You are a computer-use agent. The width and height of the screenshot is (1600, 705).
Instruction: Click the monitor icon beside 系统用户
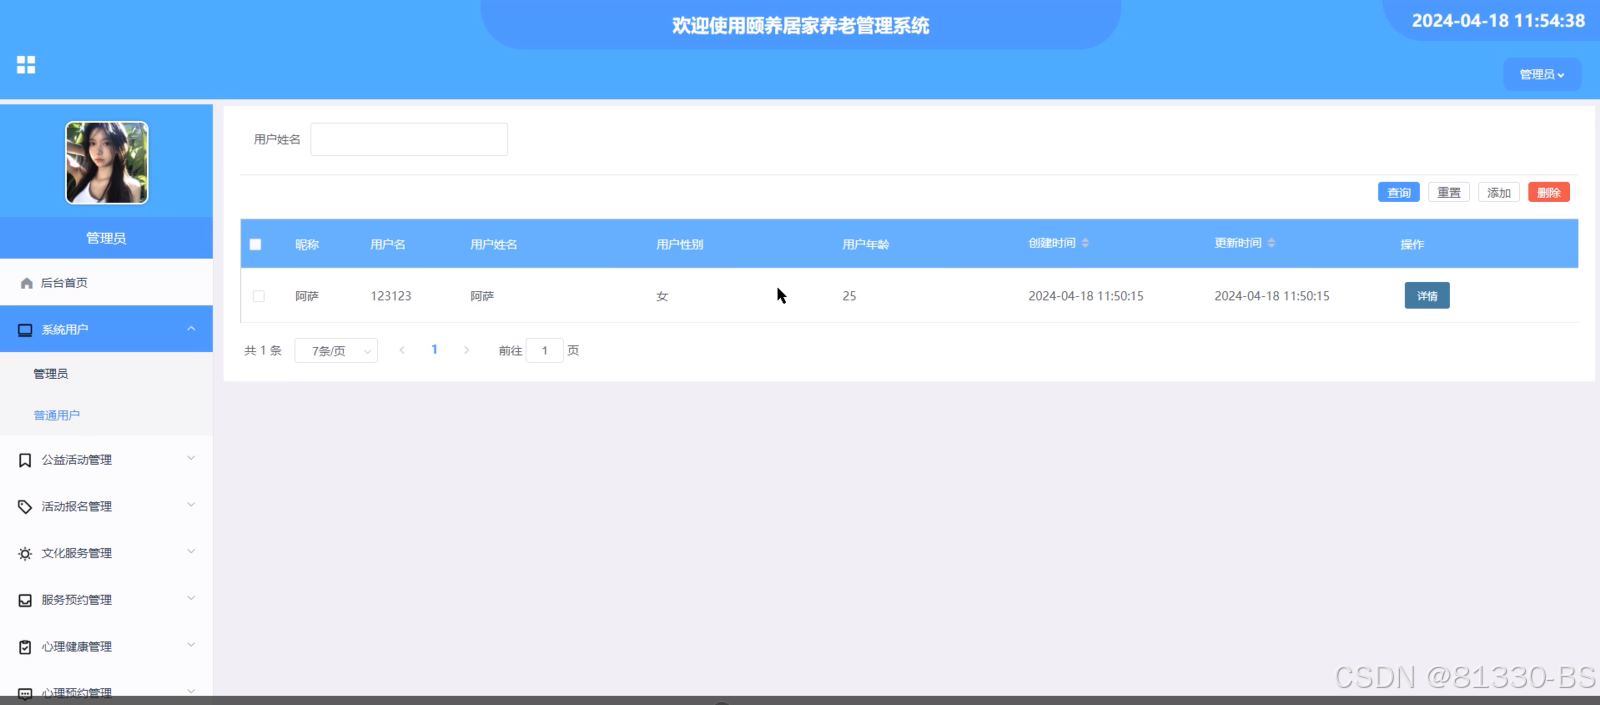25,330
